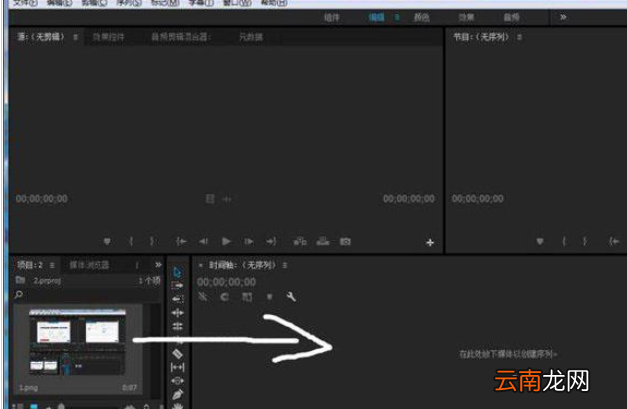Select the Razor tool
This screenshot has height=409, width=627.
pyautogui.click(x=177, y=354)
